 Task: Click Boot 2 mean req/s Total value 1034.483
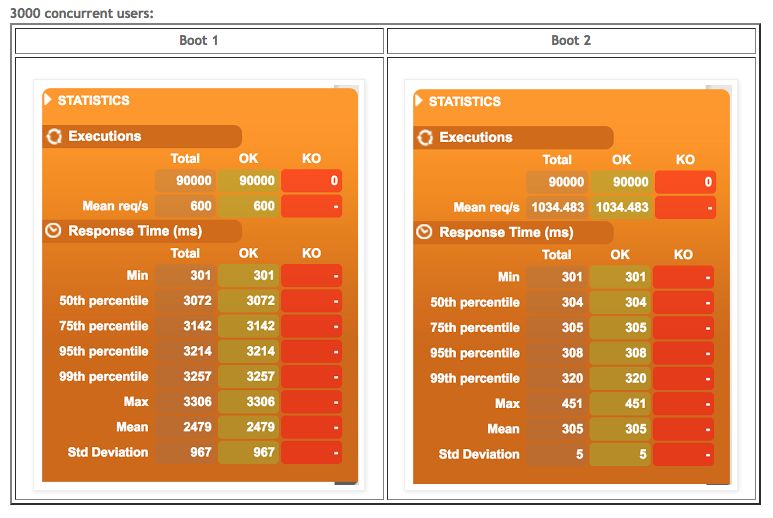click(558, 207)
